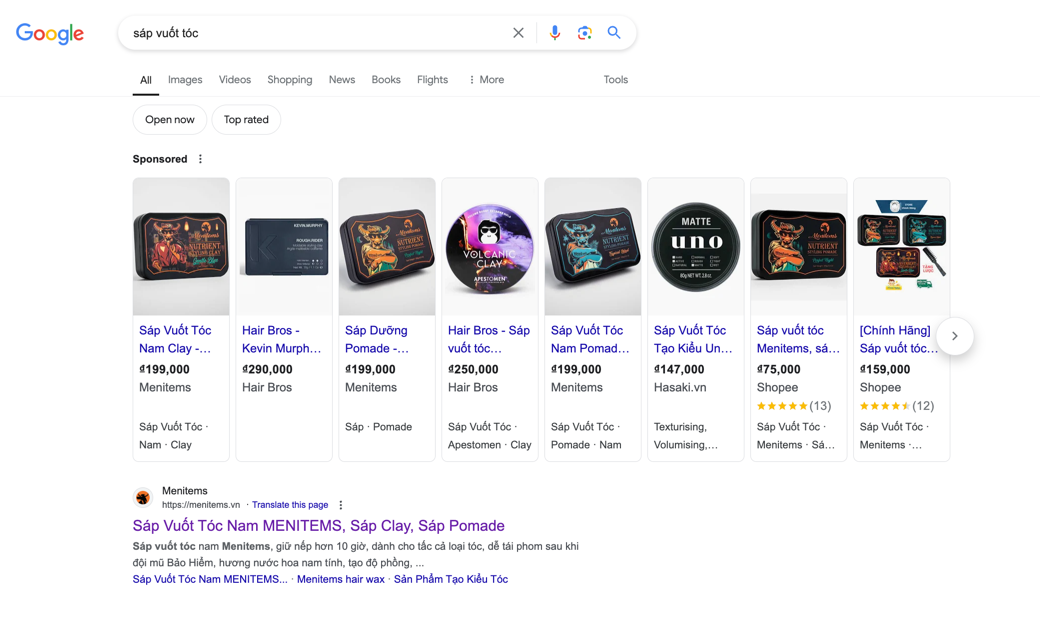Click the star rating with (13) reviews
The height and width of the screenshot is (621, 1040).
(x=794, y=406)
